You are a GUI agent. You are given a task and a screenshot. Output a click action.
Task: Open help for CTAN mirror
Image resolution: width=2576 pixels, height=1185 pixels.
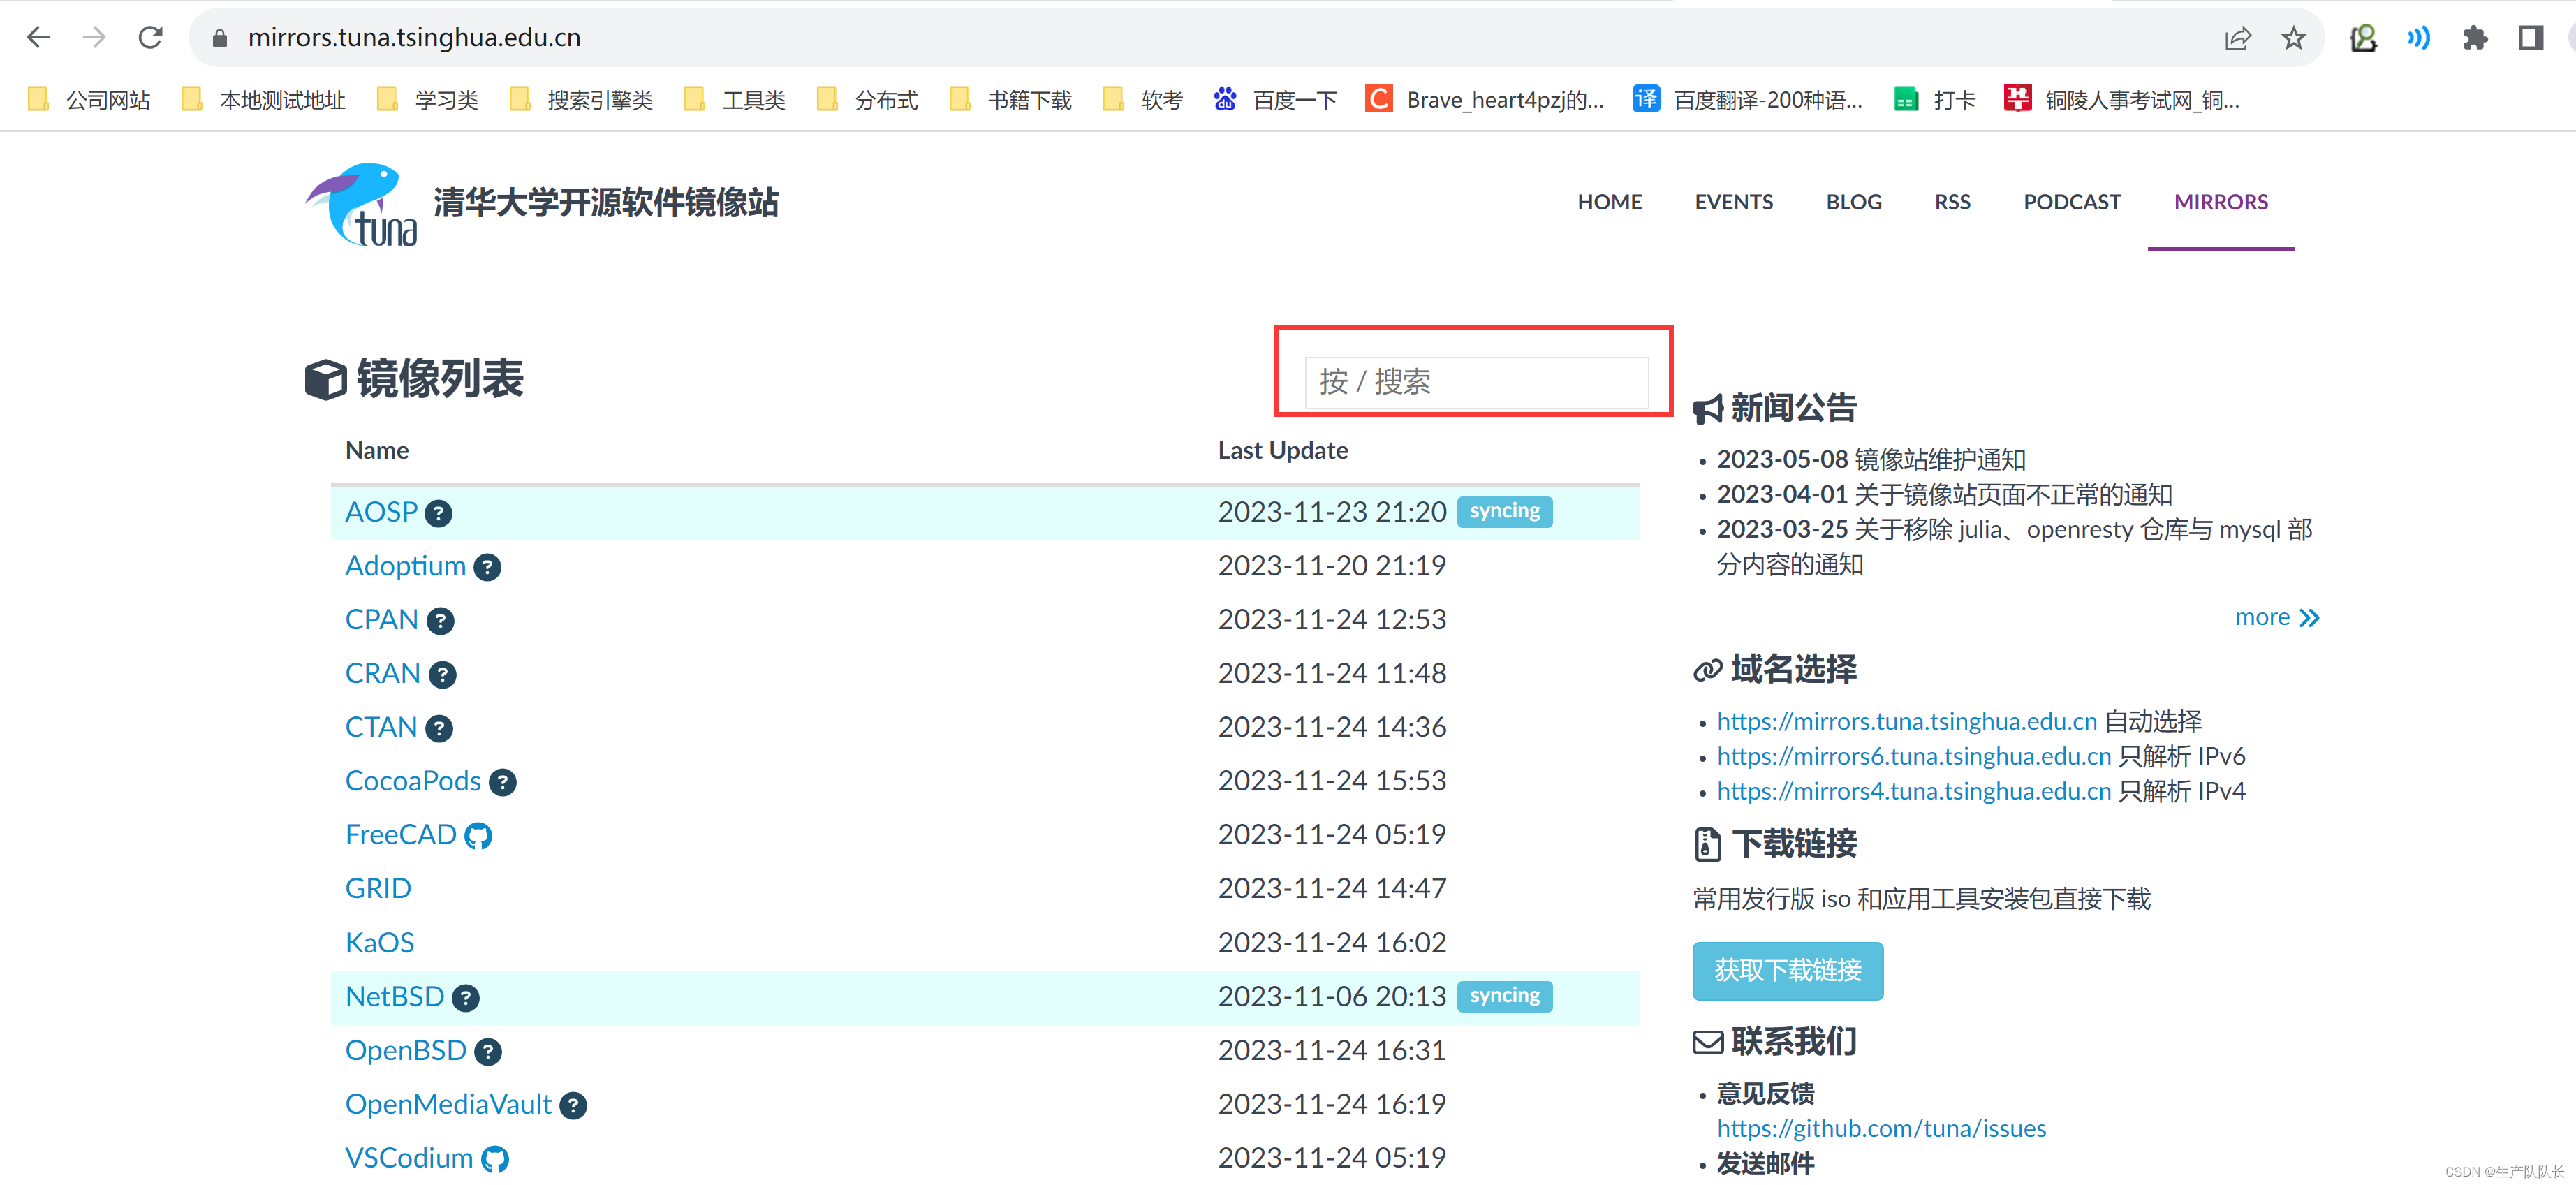tap(439, 728)
